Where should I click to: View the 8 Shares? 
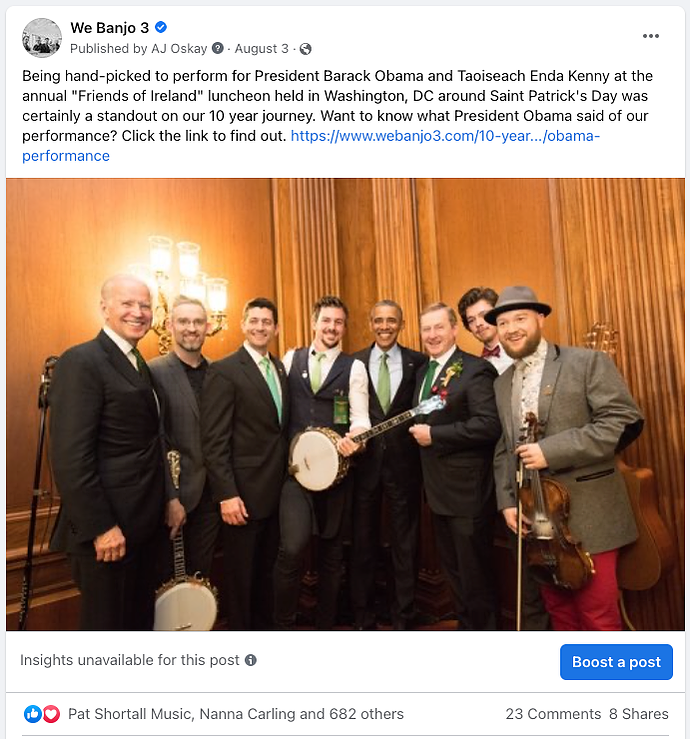pyautogui.click(x=639, y=714)
